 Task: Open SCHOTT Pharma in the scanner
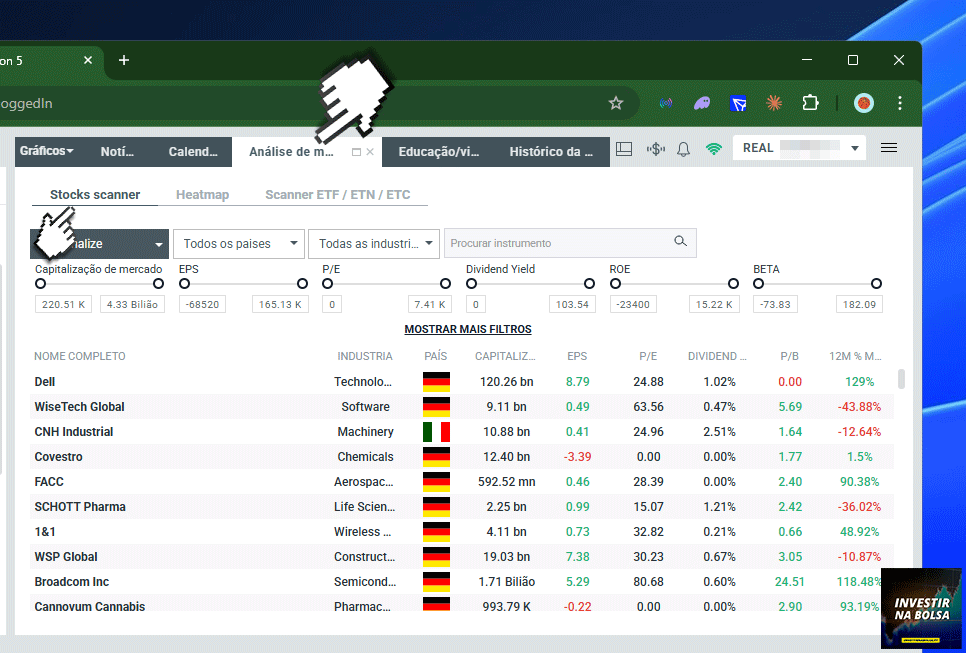(x=462, y=506)
